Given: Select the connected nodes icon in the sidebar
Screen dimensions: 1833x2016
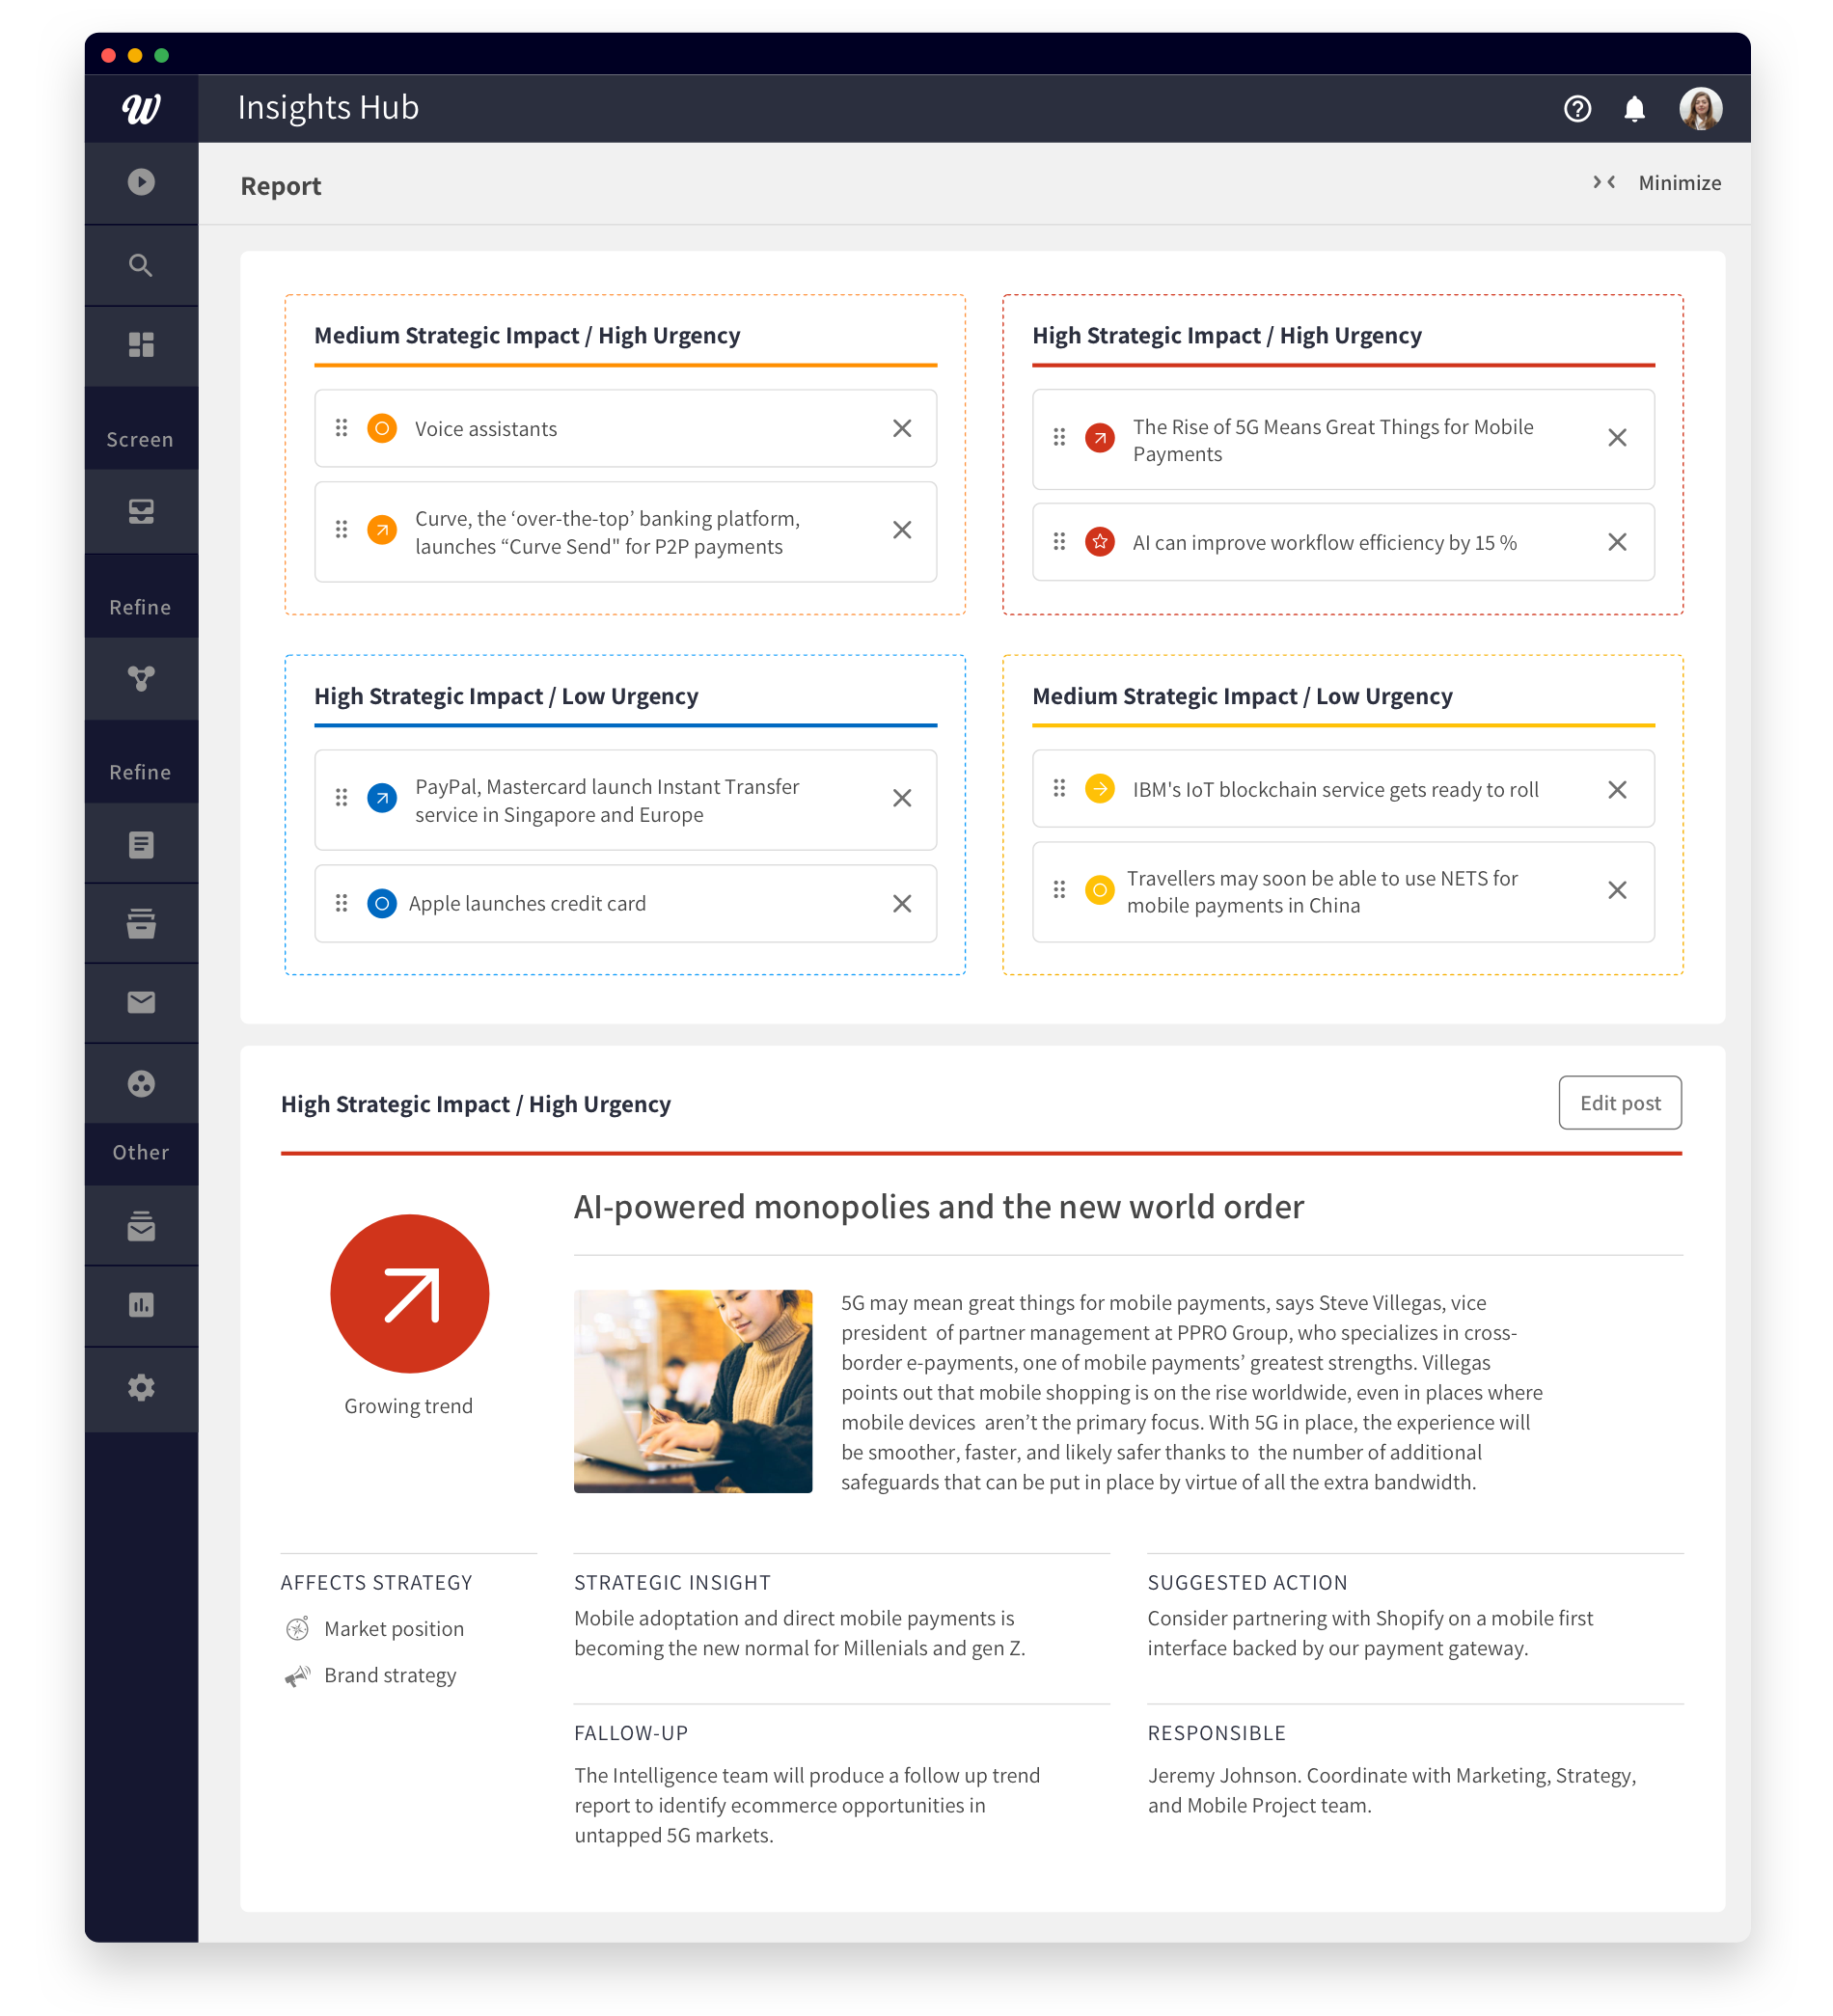Looking at the screenshot, I should (x=141, y=678).
